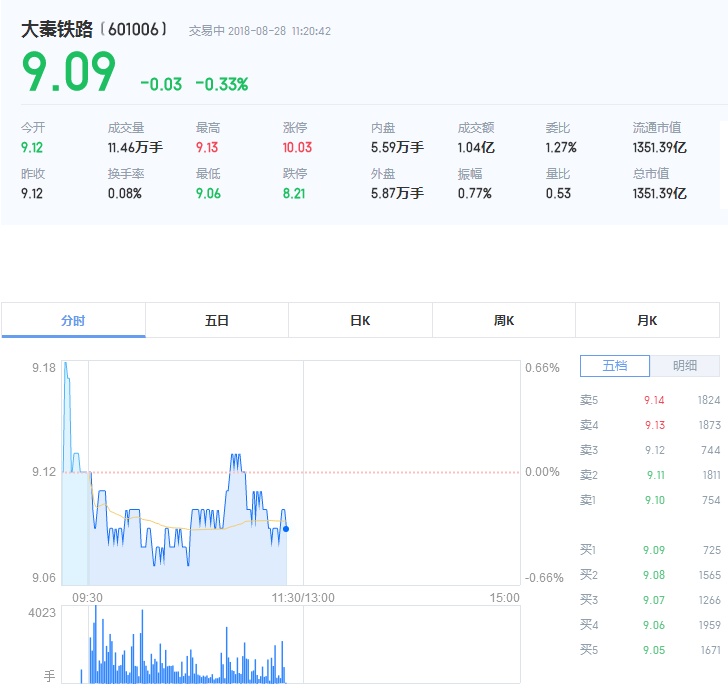Switch to the 周K chart tab

coord(504,320)
